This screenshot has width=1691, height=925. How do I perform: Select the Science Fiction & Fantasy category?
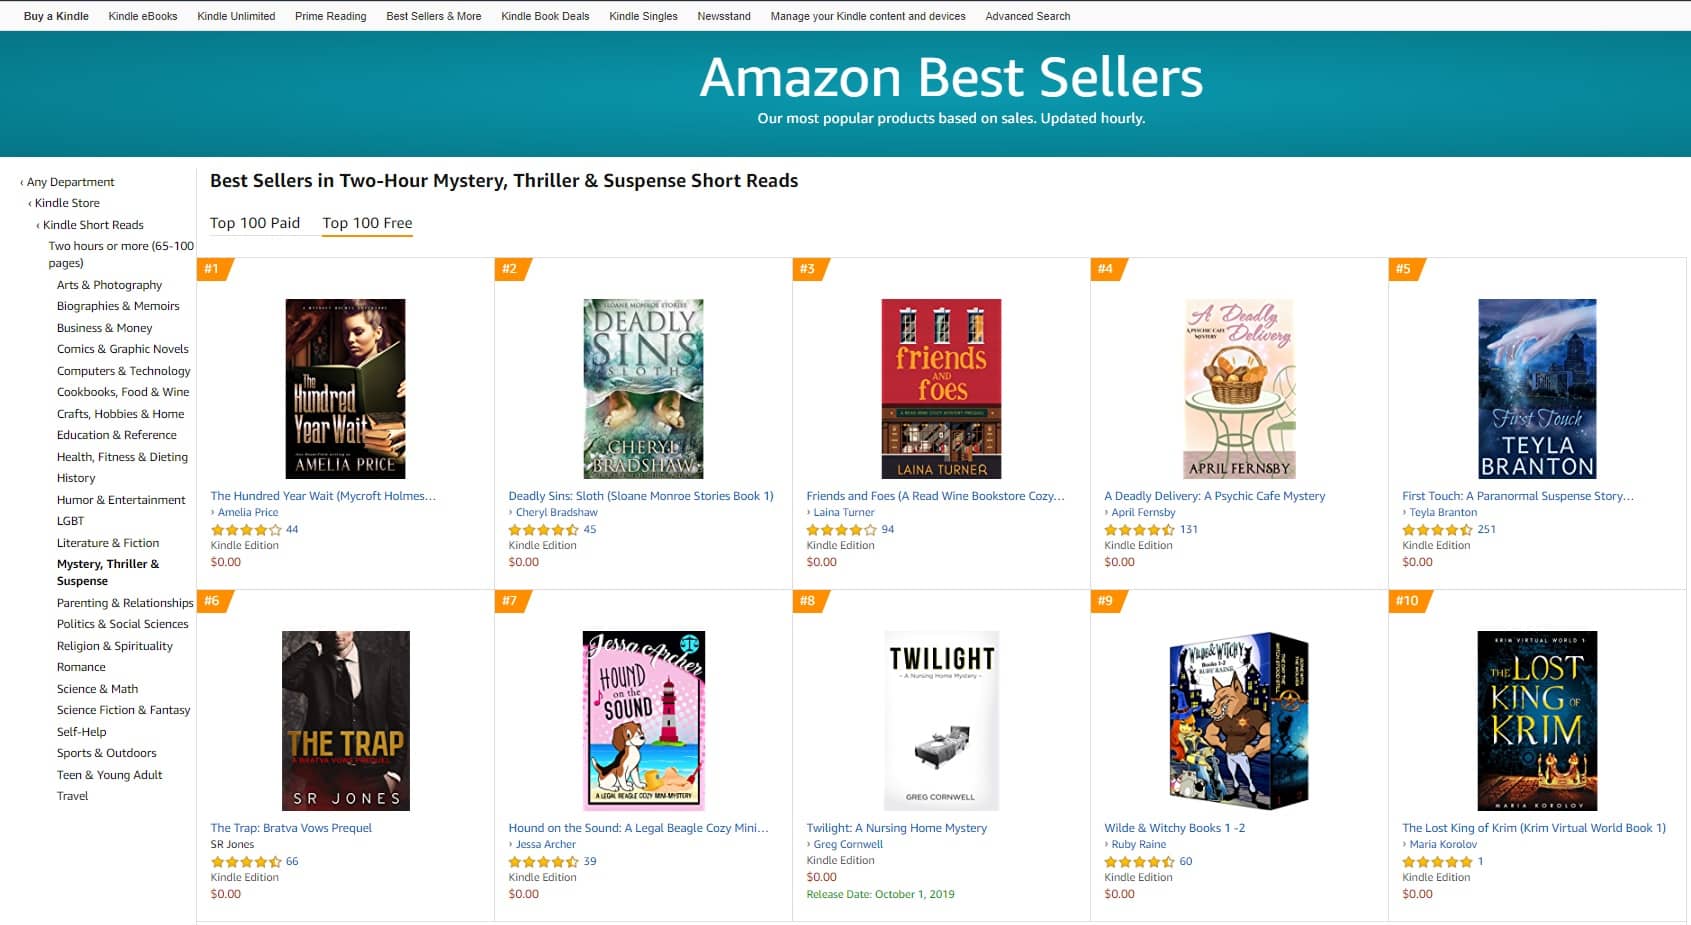click(123, 710)
